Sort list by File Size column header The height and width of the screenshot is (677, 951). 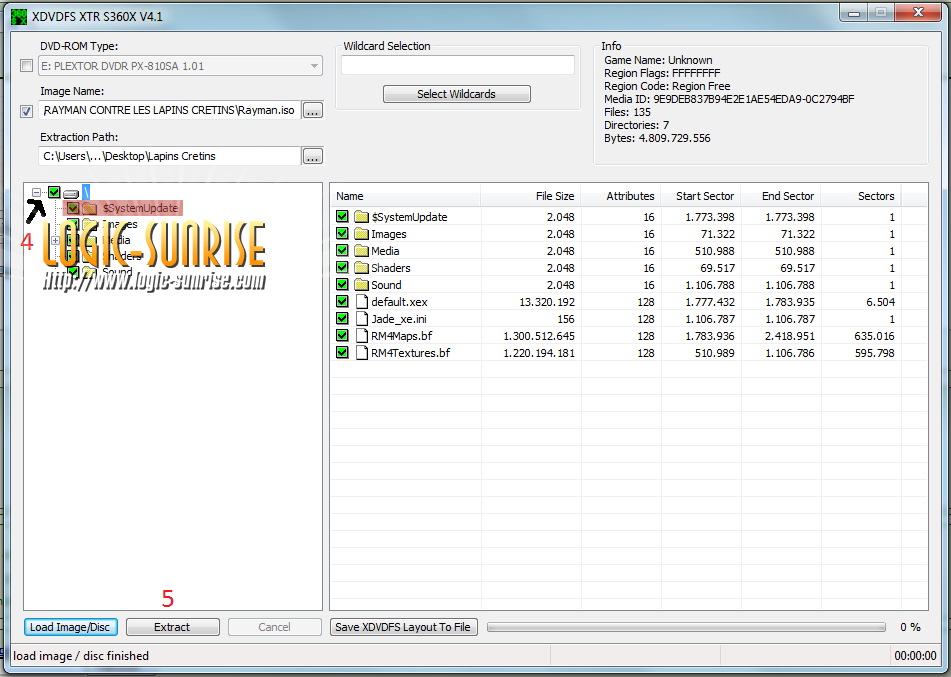[531, 196]
